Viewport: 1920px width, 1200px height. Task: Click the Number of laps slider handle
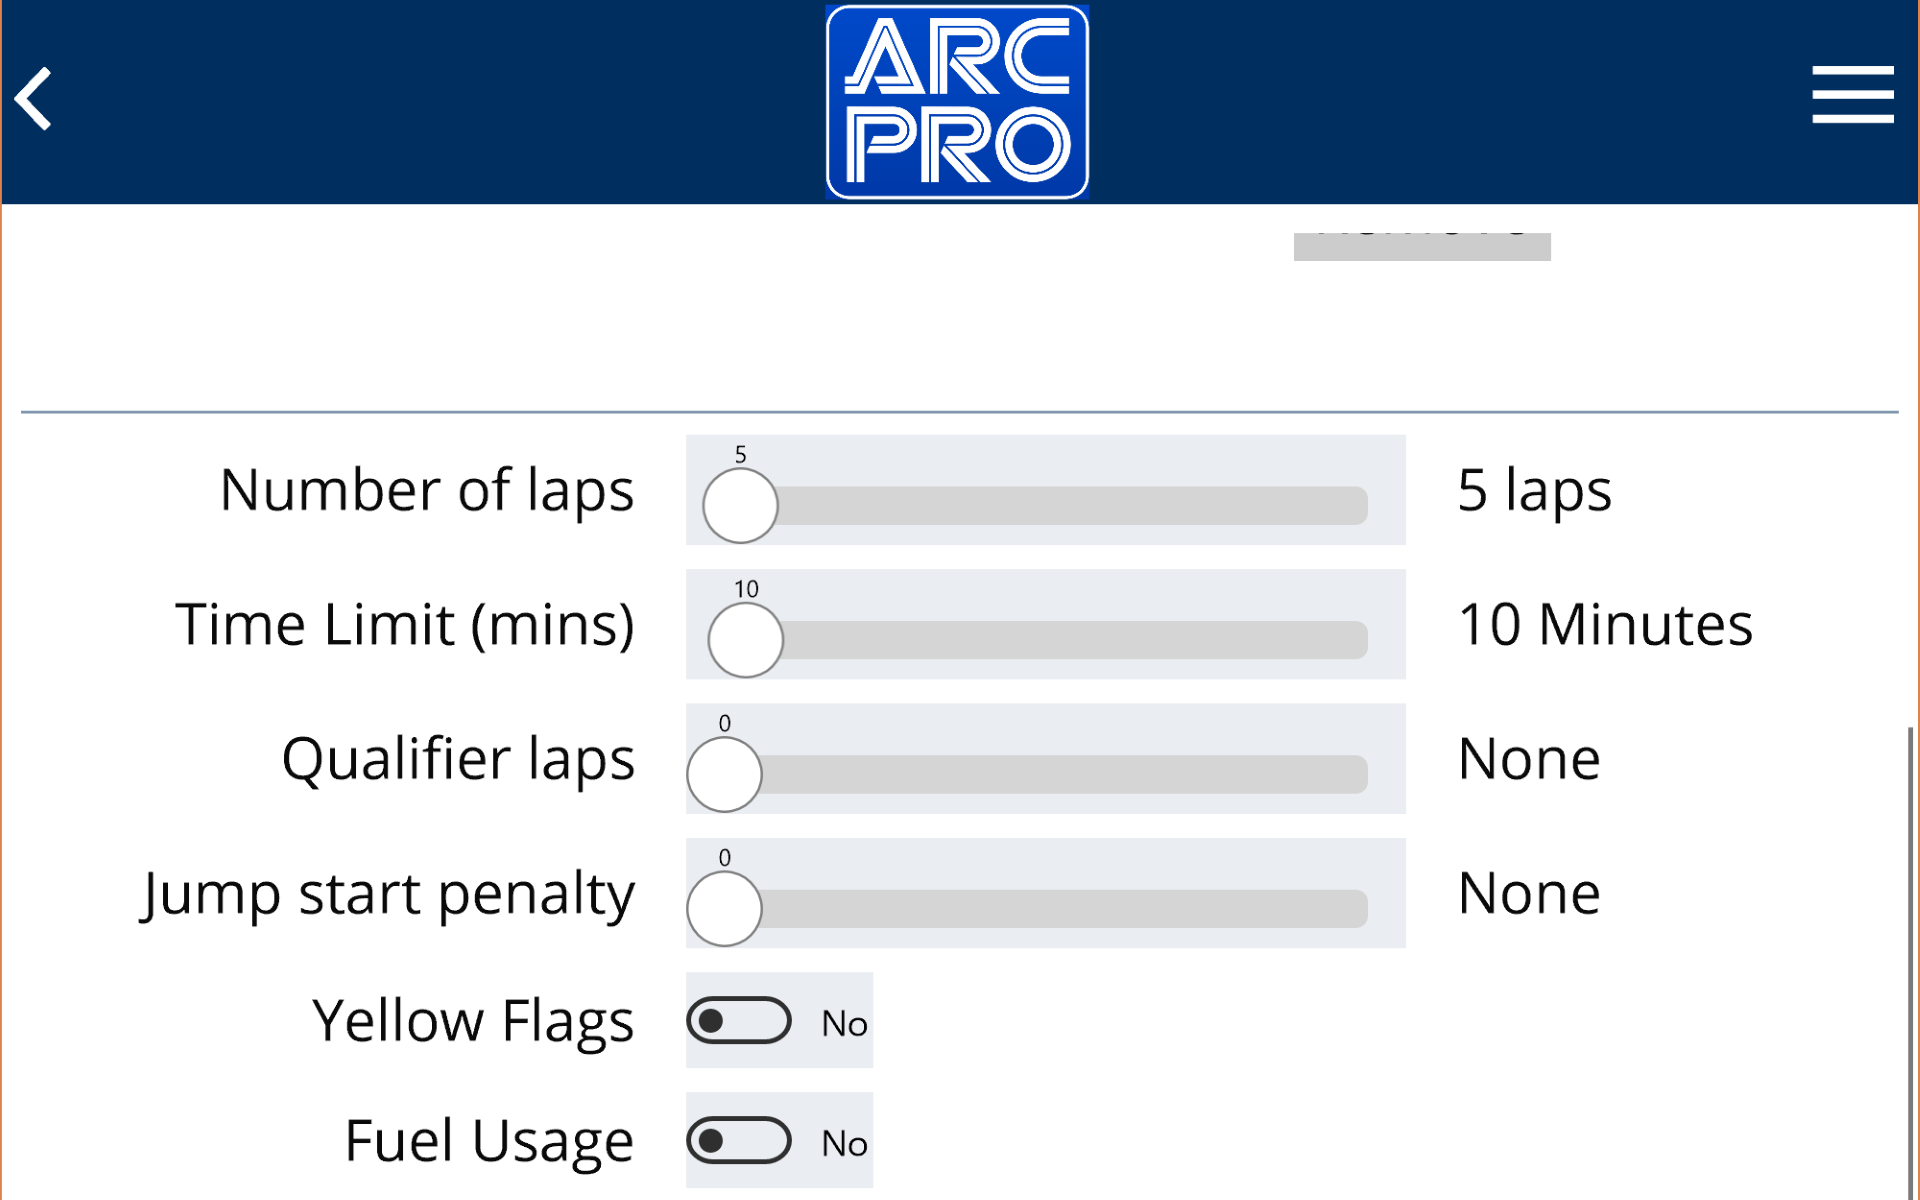pyautogui.click(x=739, y=506)
